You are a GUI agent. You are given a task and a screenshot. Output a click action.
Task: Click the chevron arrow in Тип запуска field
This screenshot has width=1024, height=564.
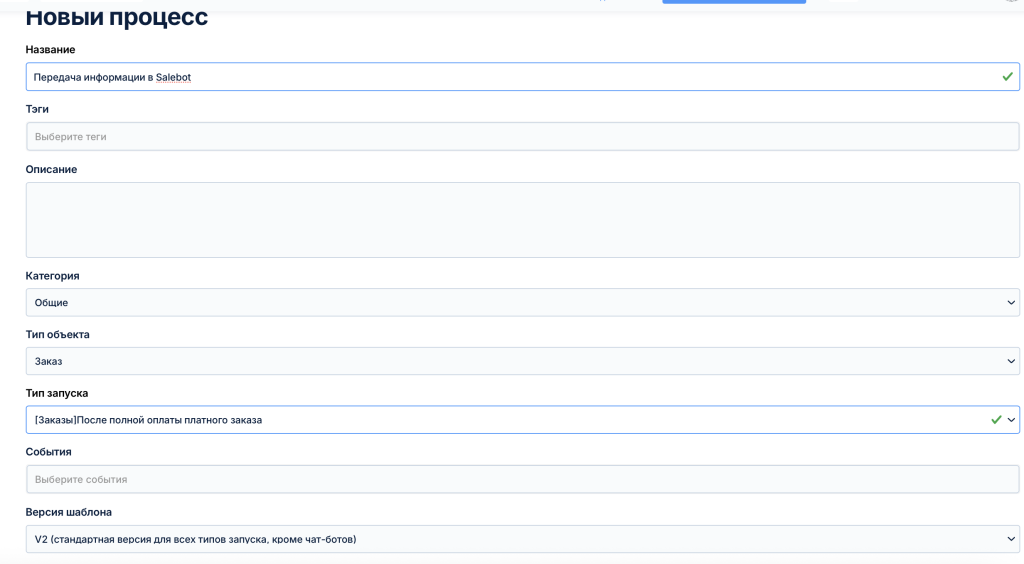click(x=1011, y=420)
